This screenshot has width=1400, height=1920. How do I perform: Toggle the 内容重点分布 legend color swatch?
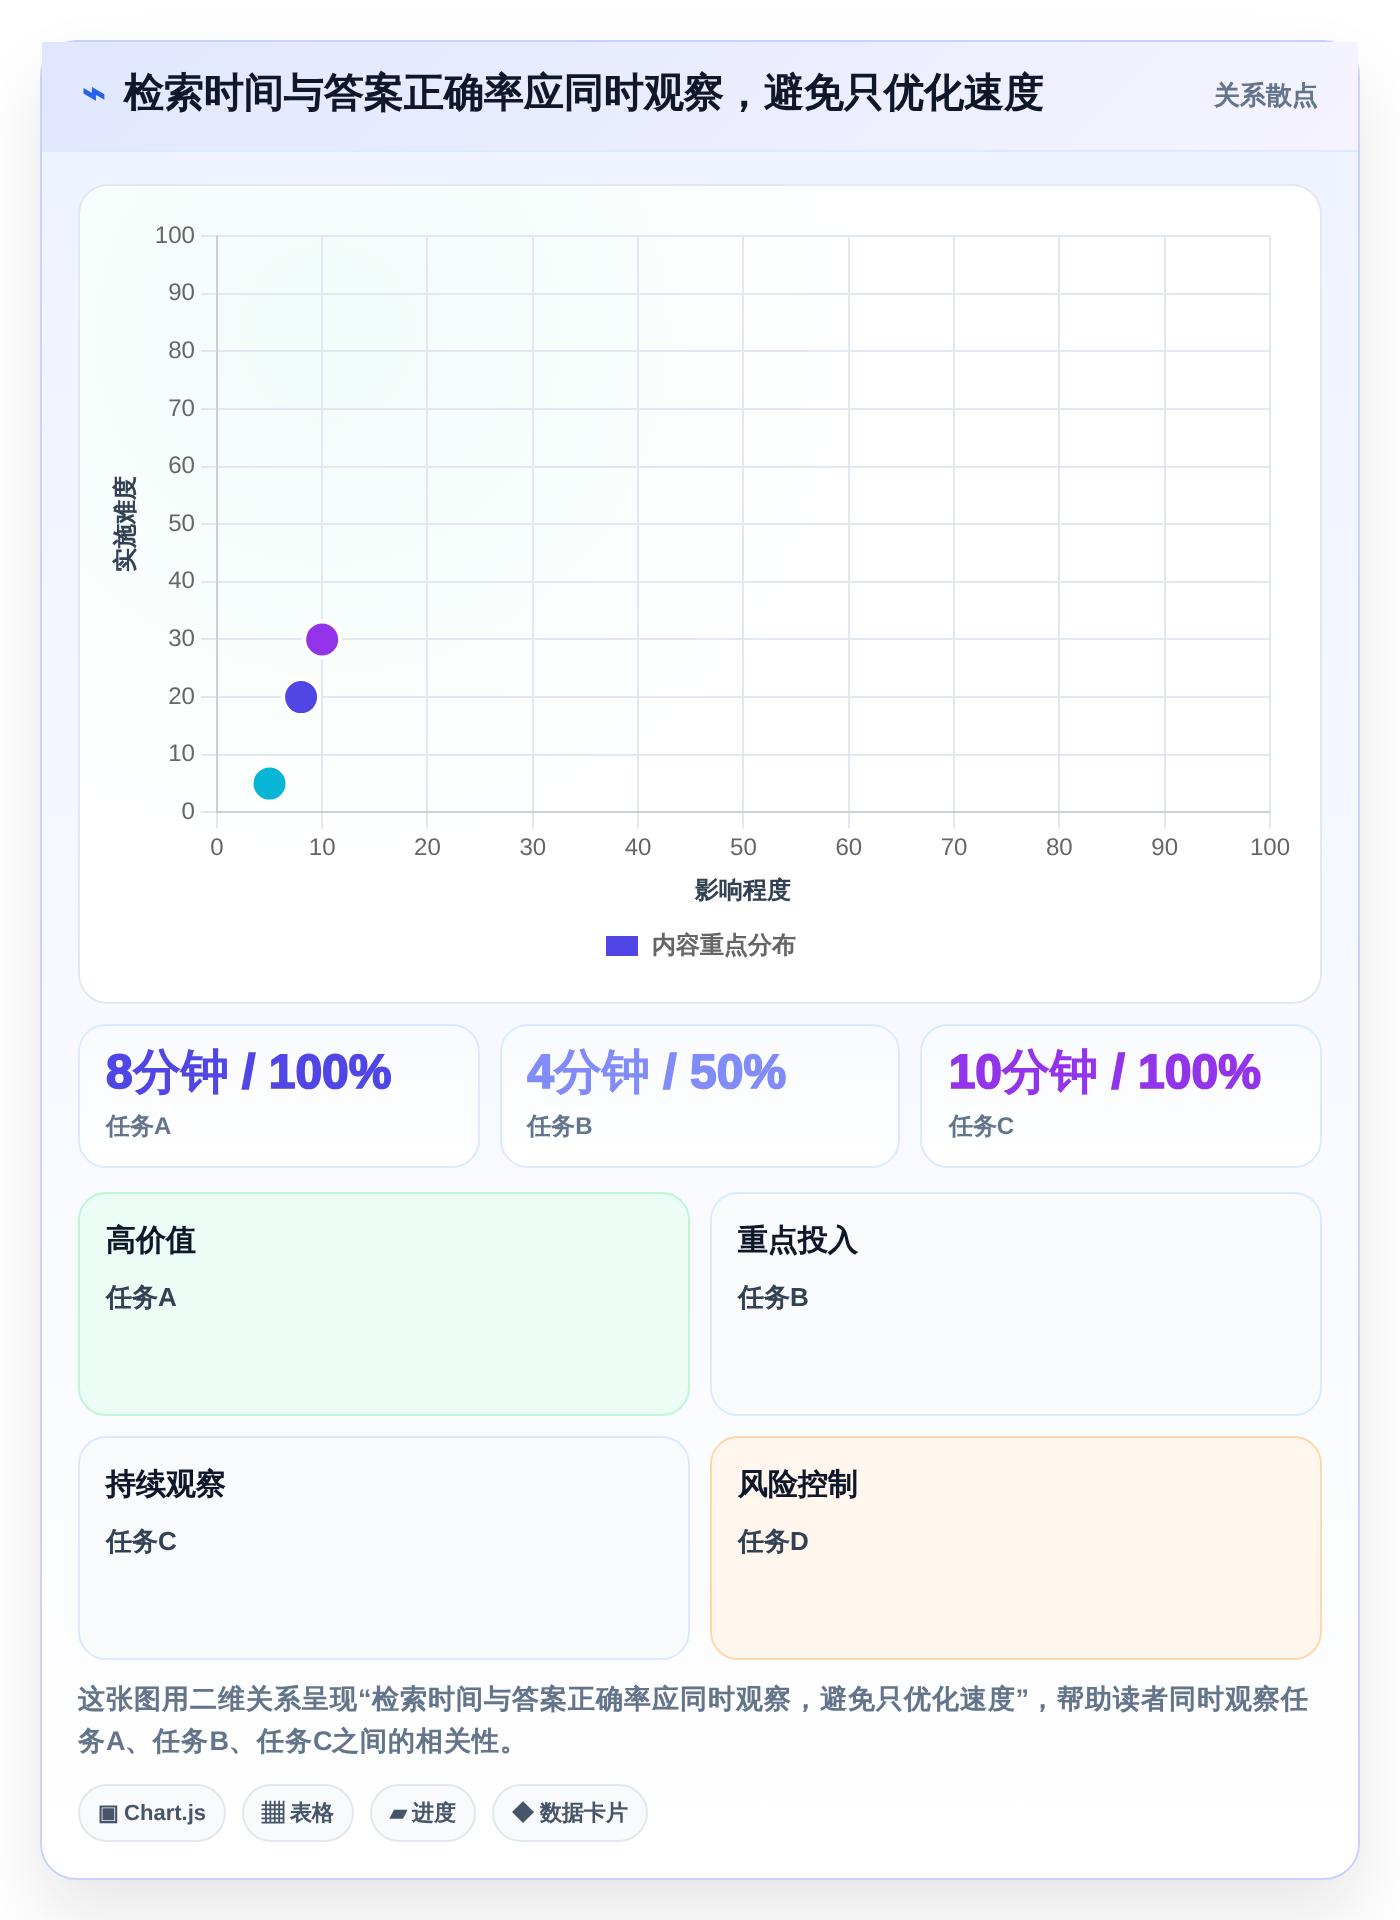coord(622,946)
